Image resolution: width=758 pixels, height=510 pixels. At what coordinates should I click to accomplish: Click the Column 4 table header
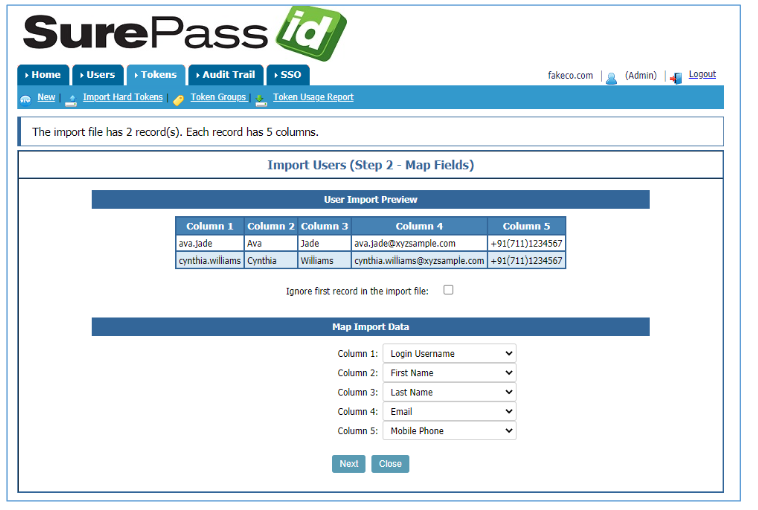[419, 226]
